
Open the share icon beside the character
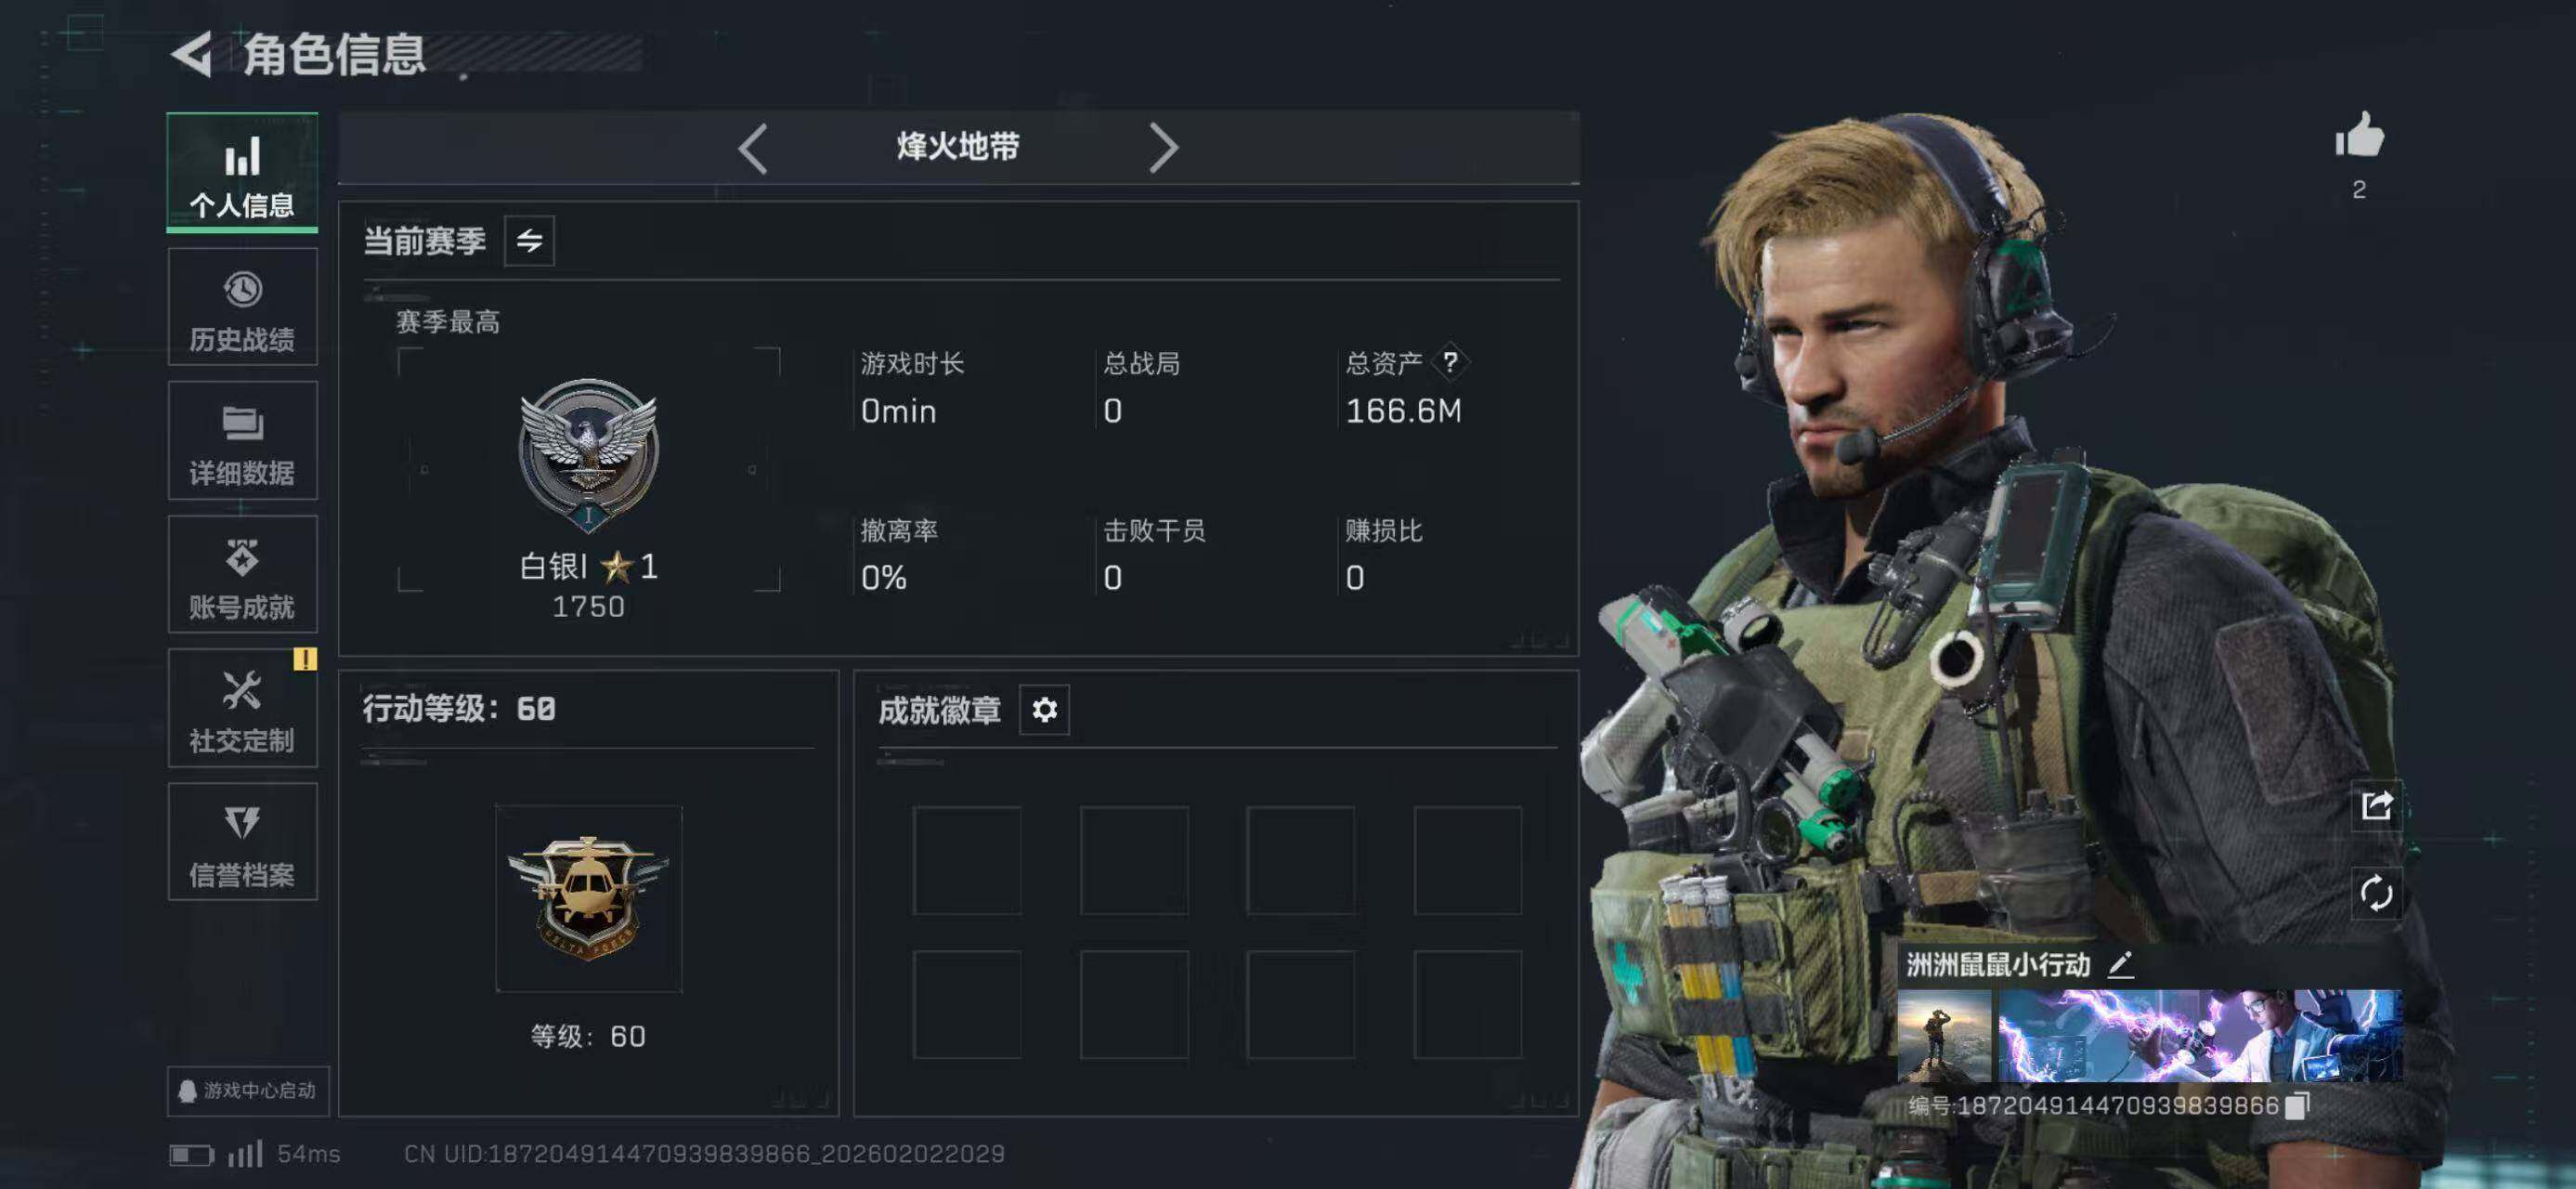pyautogui.click(x=2376, y=805)
